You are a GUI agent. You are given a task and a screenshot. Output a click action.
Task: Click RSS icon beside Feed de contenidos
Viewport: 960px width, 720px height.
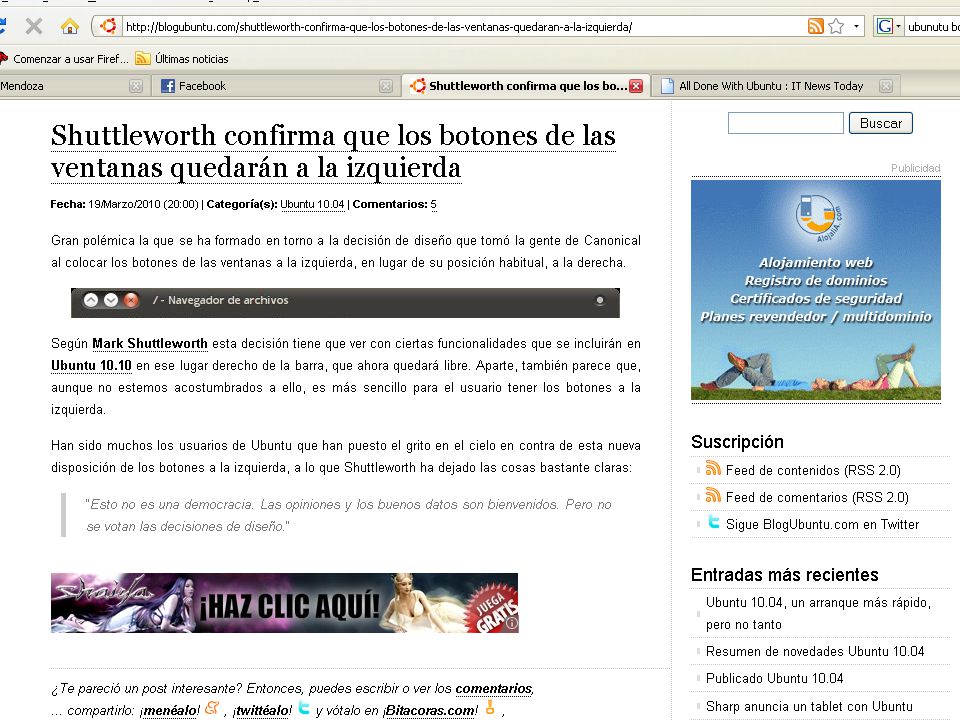coord(713,468)
